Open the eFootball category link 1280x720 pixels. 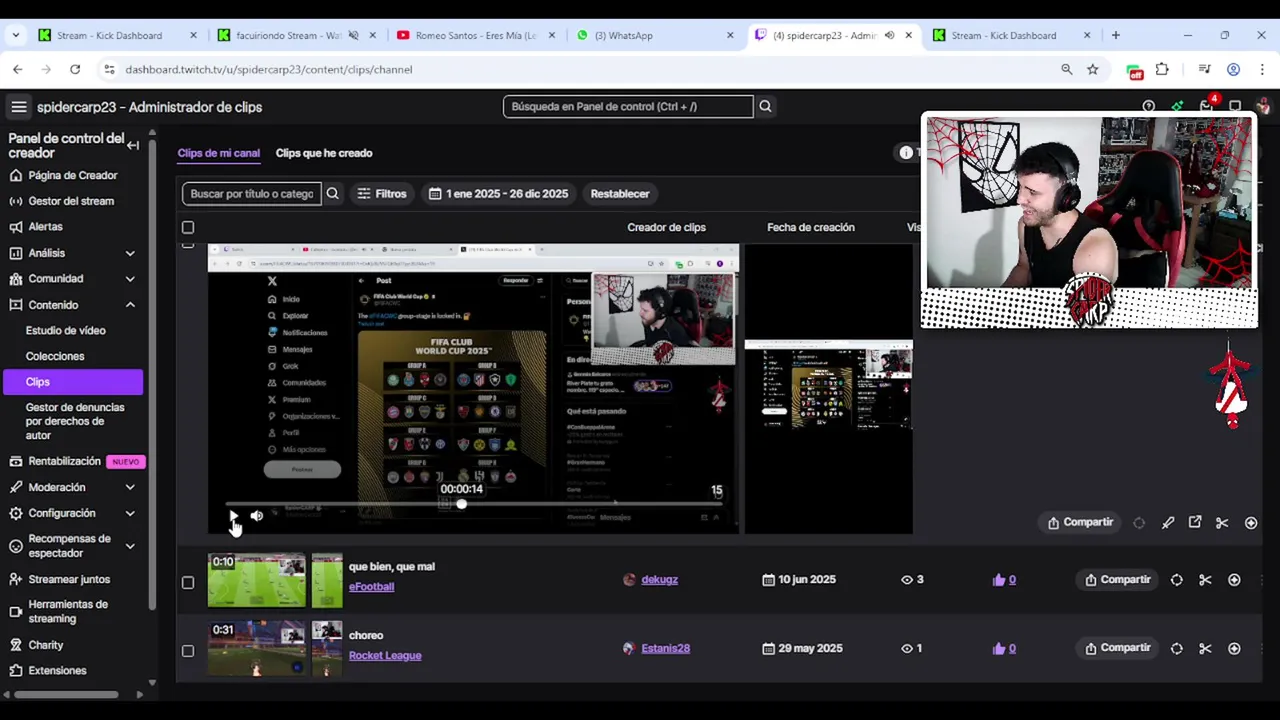[x=371, y=587]
